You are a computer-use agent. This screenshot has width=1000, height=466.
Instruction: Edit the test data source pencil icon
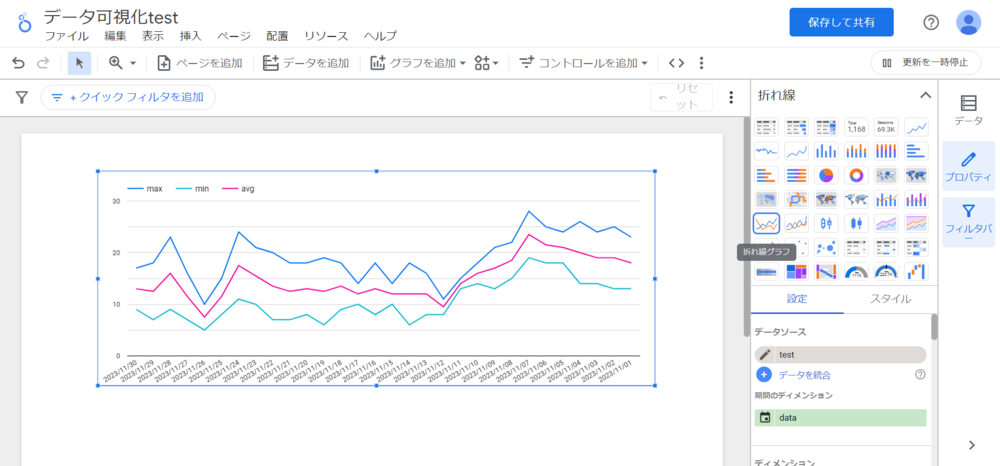click(x=765, y=355)
